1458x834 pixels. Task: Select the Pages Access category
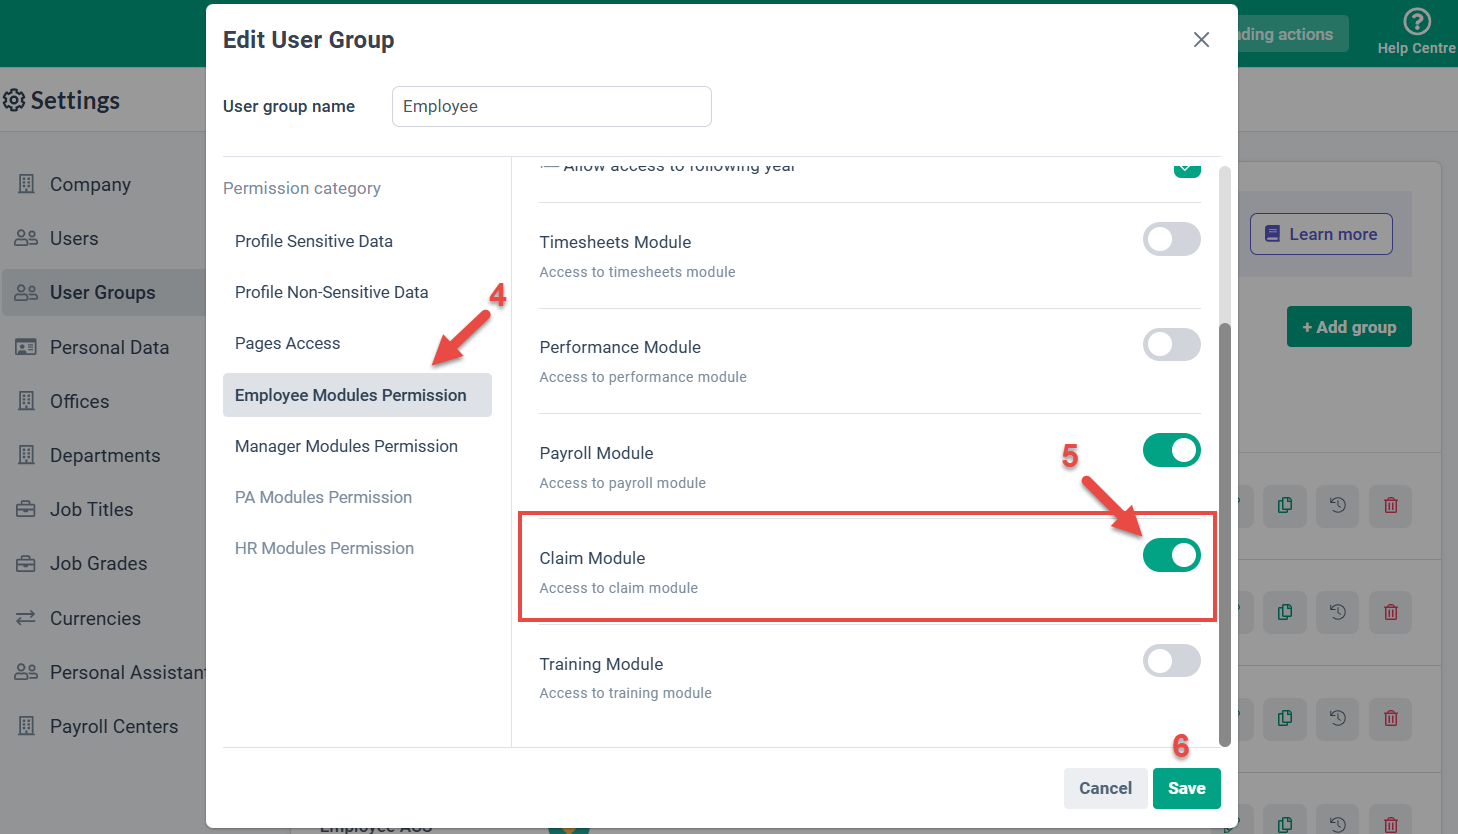tap(287, 343)
